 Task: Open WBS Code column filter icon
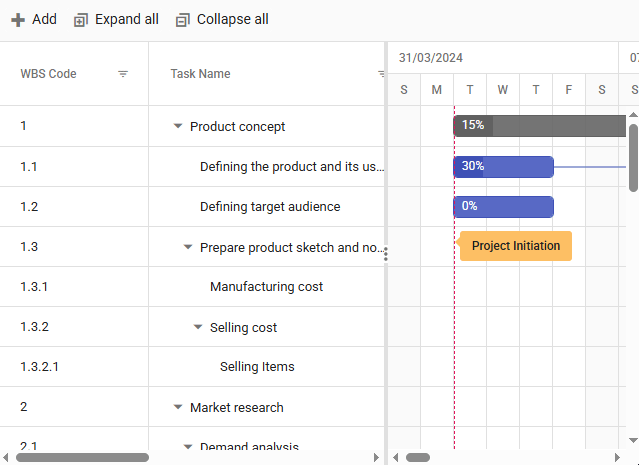pos(123,74)
